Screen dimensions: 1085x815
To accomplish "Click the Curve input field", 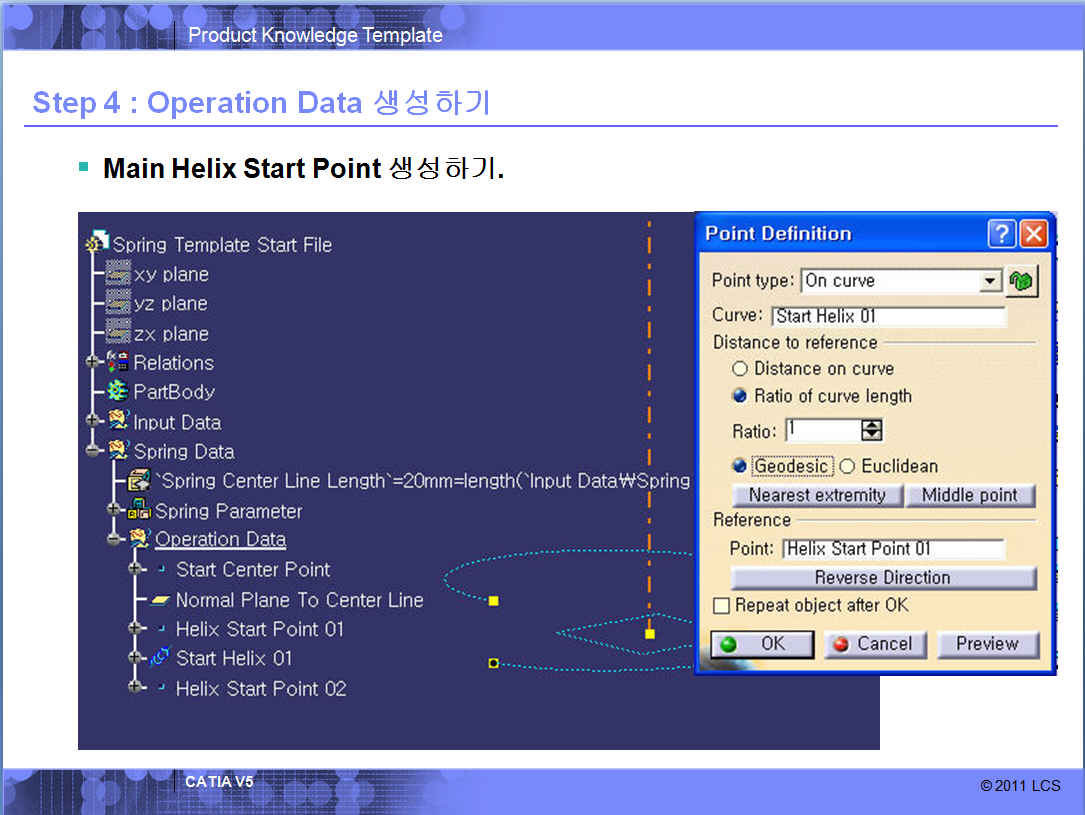I will pyautogui.click(x=888, y=316).
